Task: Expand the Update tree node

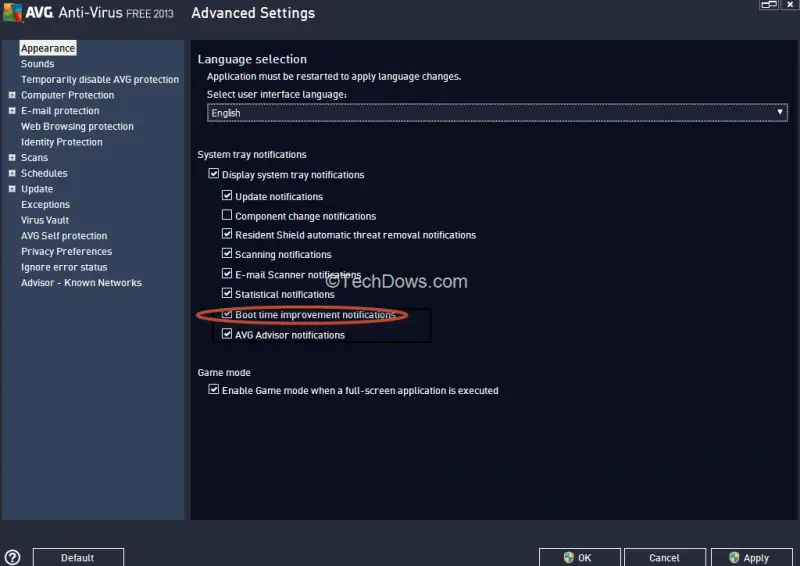Action: [12, 189]
